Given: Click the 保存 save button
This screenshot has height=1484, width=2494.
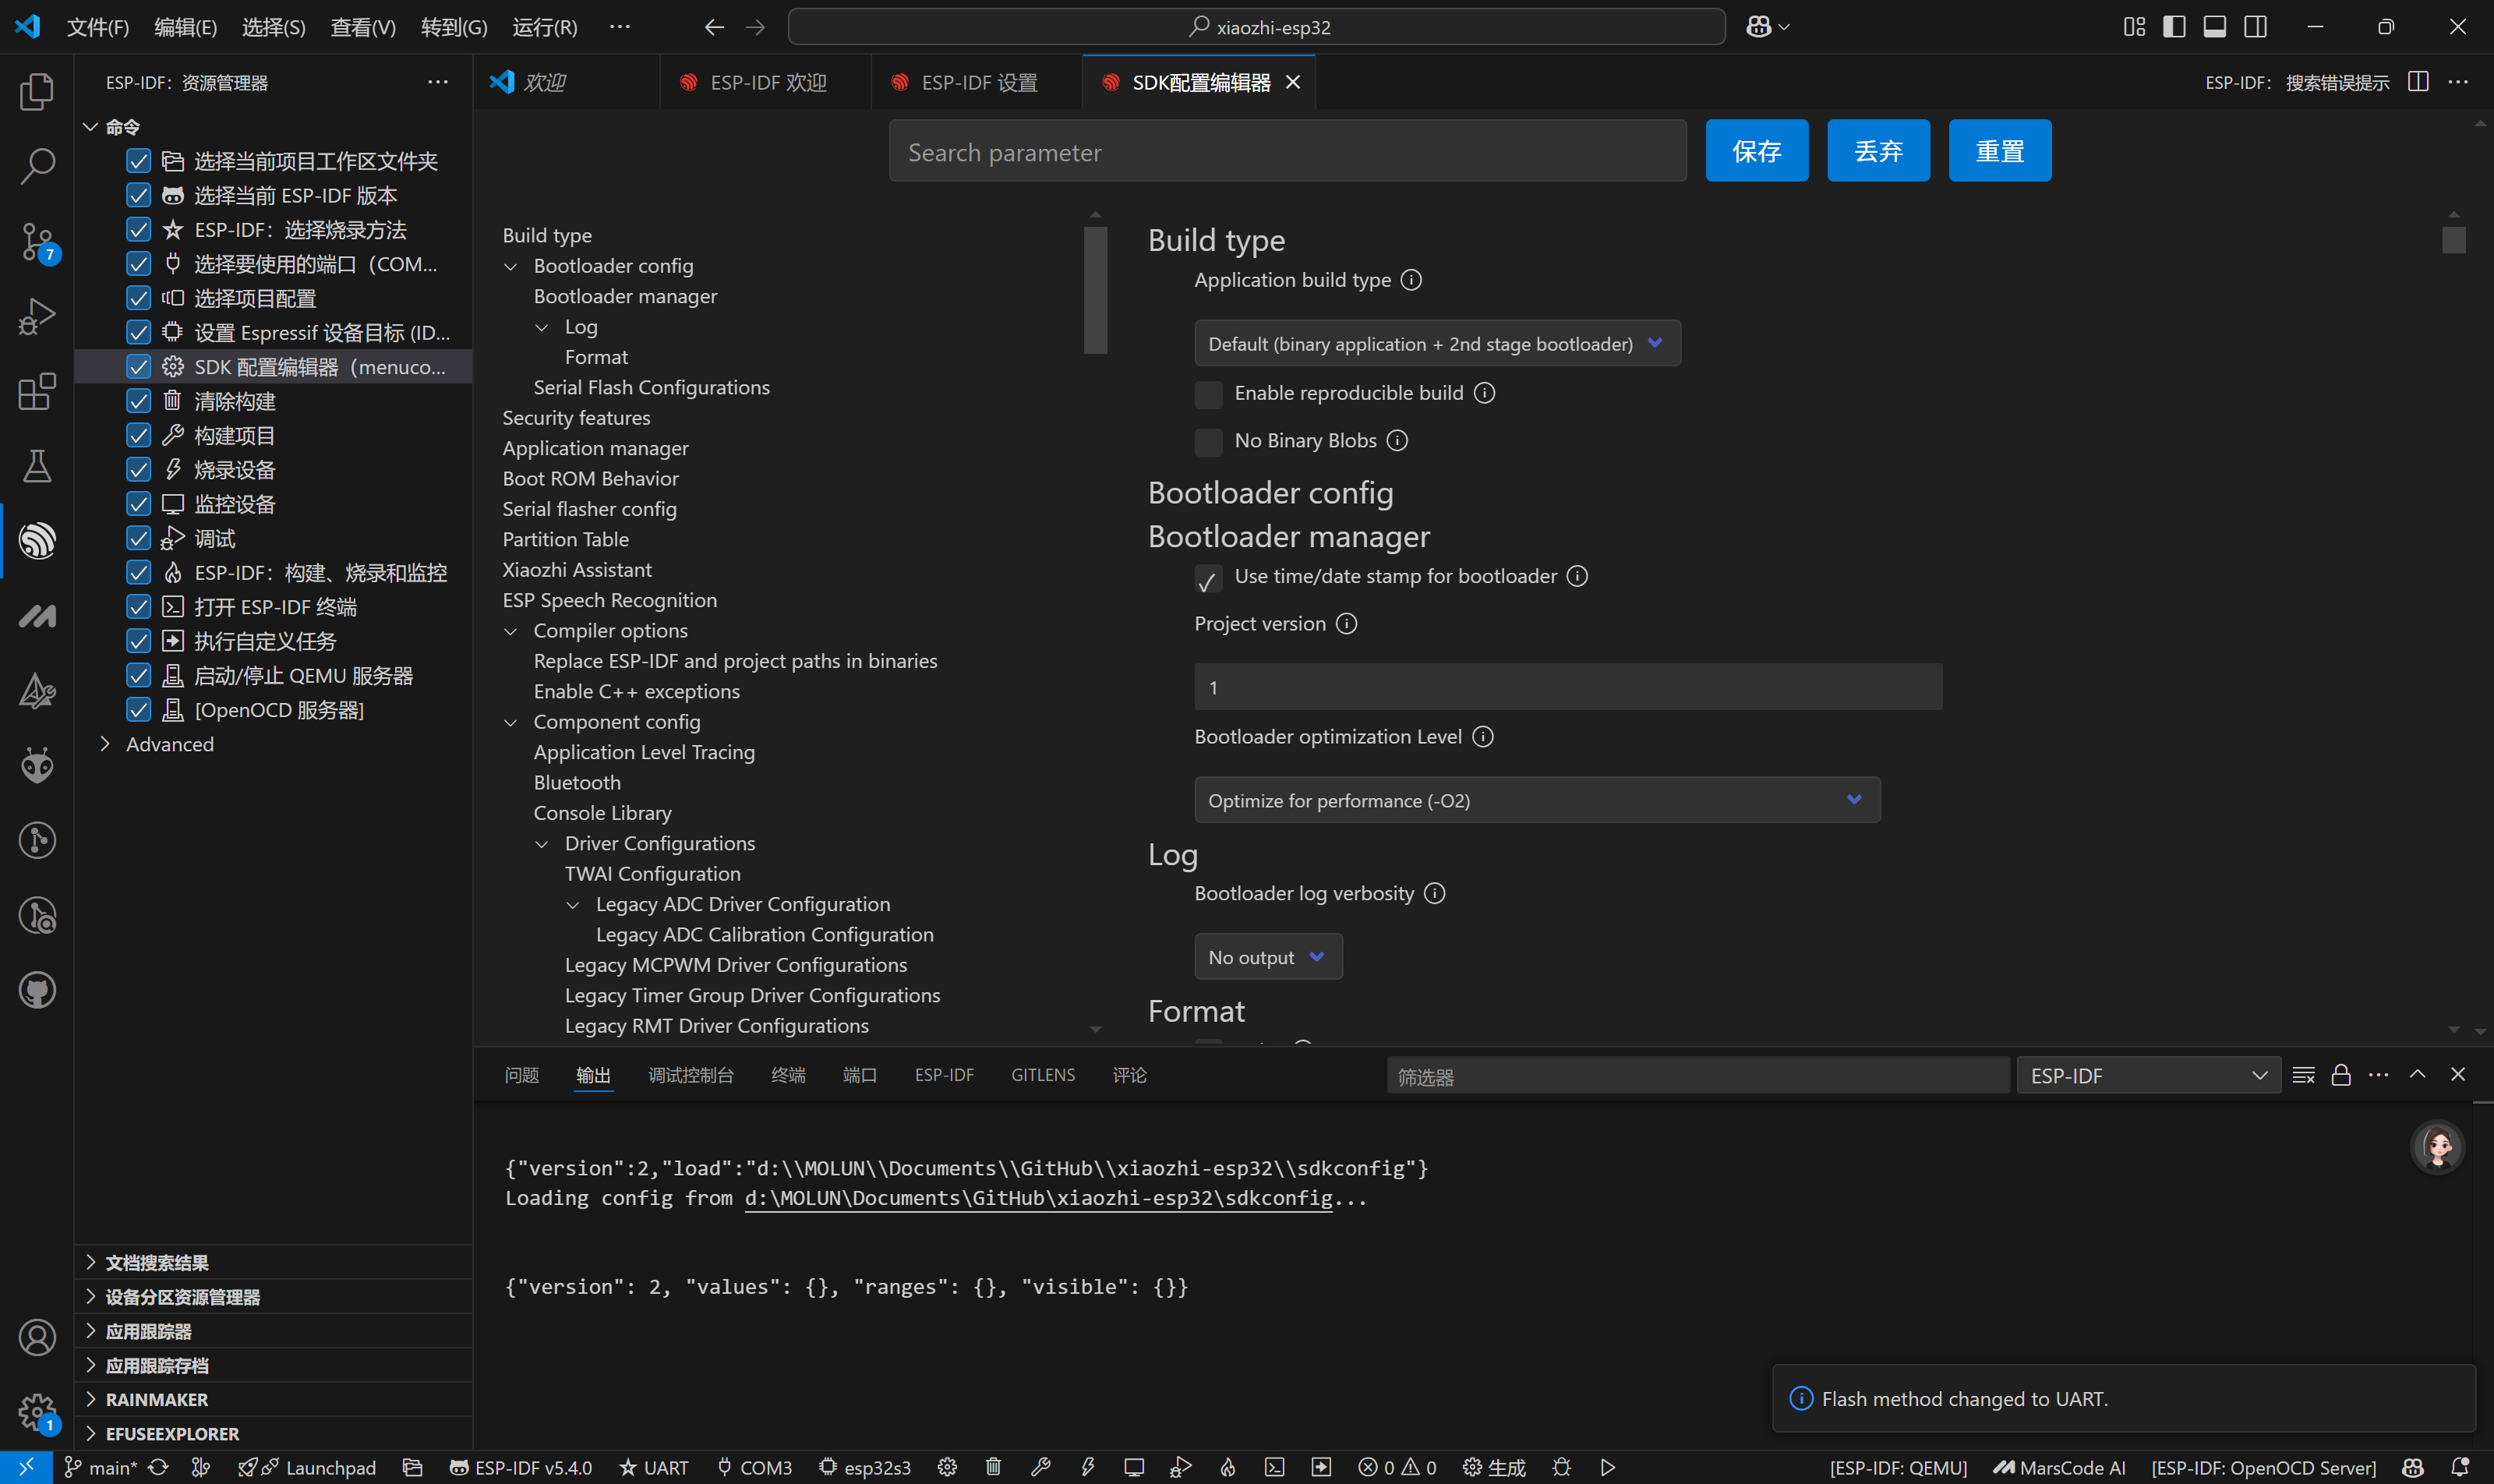Looking at the screenshot, I should coord(1756,151).
